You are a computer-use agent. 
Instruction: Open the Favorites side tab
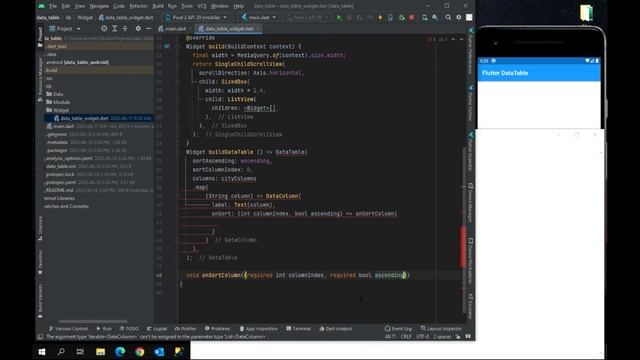coord(40,261)
